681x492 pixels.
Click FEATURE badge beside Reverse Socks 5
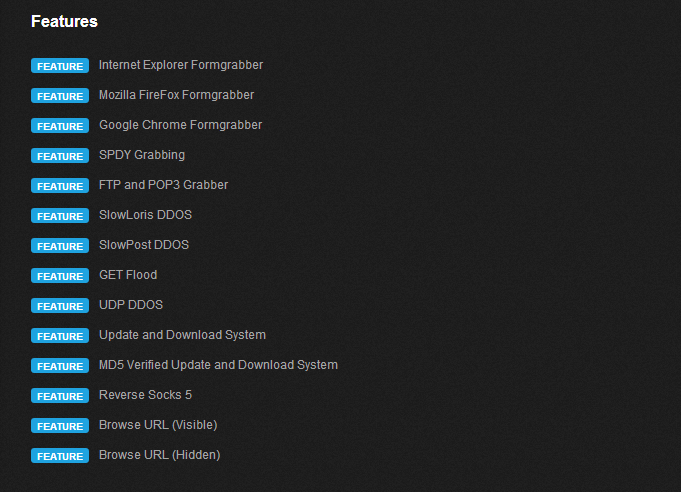click(60, 396)
